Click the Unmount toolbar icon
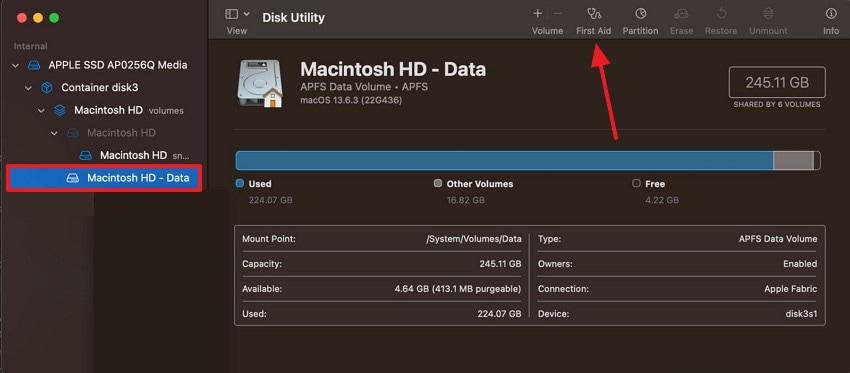 tap(768, 14)
